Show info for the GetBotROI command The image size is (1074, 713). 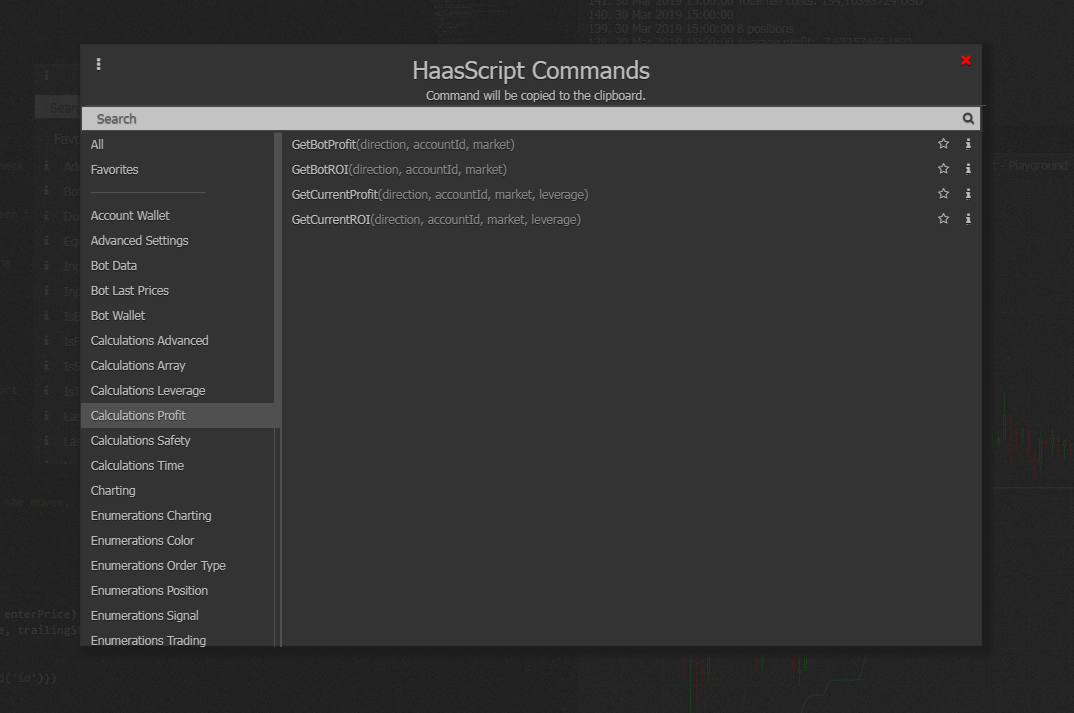(x=968, y=168)
